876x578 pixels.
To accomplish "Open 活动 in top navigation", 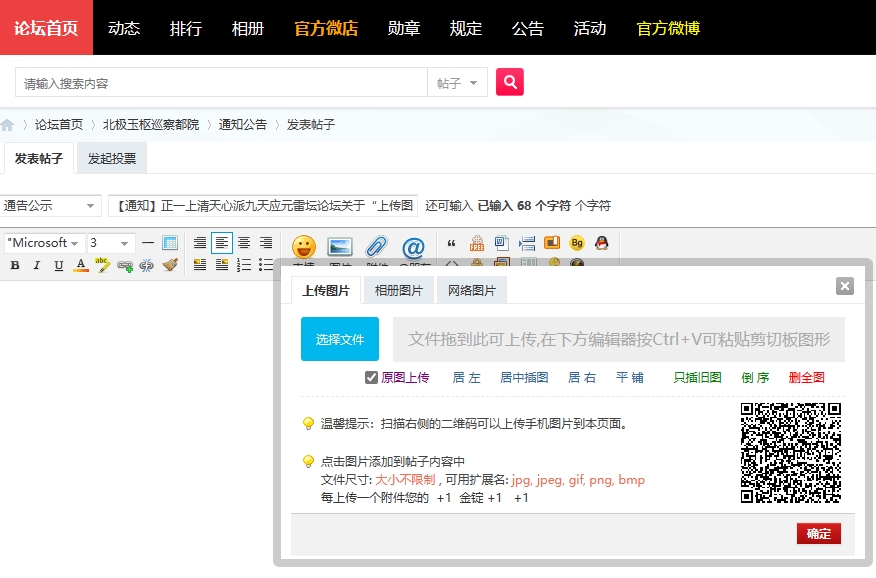I will 589,28.
